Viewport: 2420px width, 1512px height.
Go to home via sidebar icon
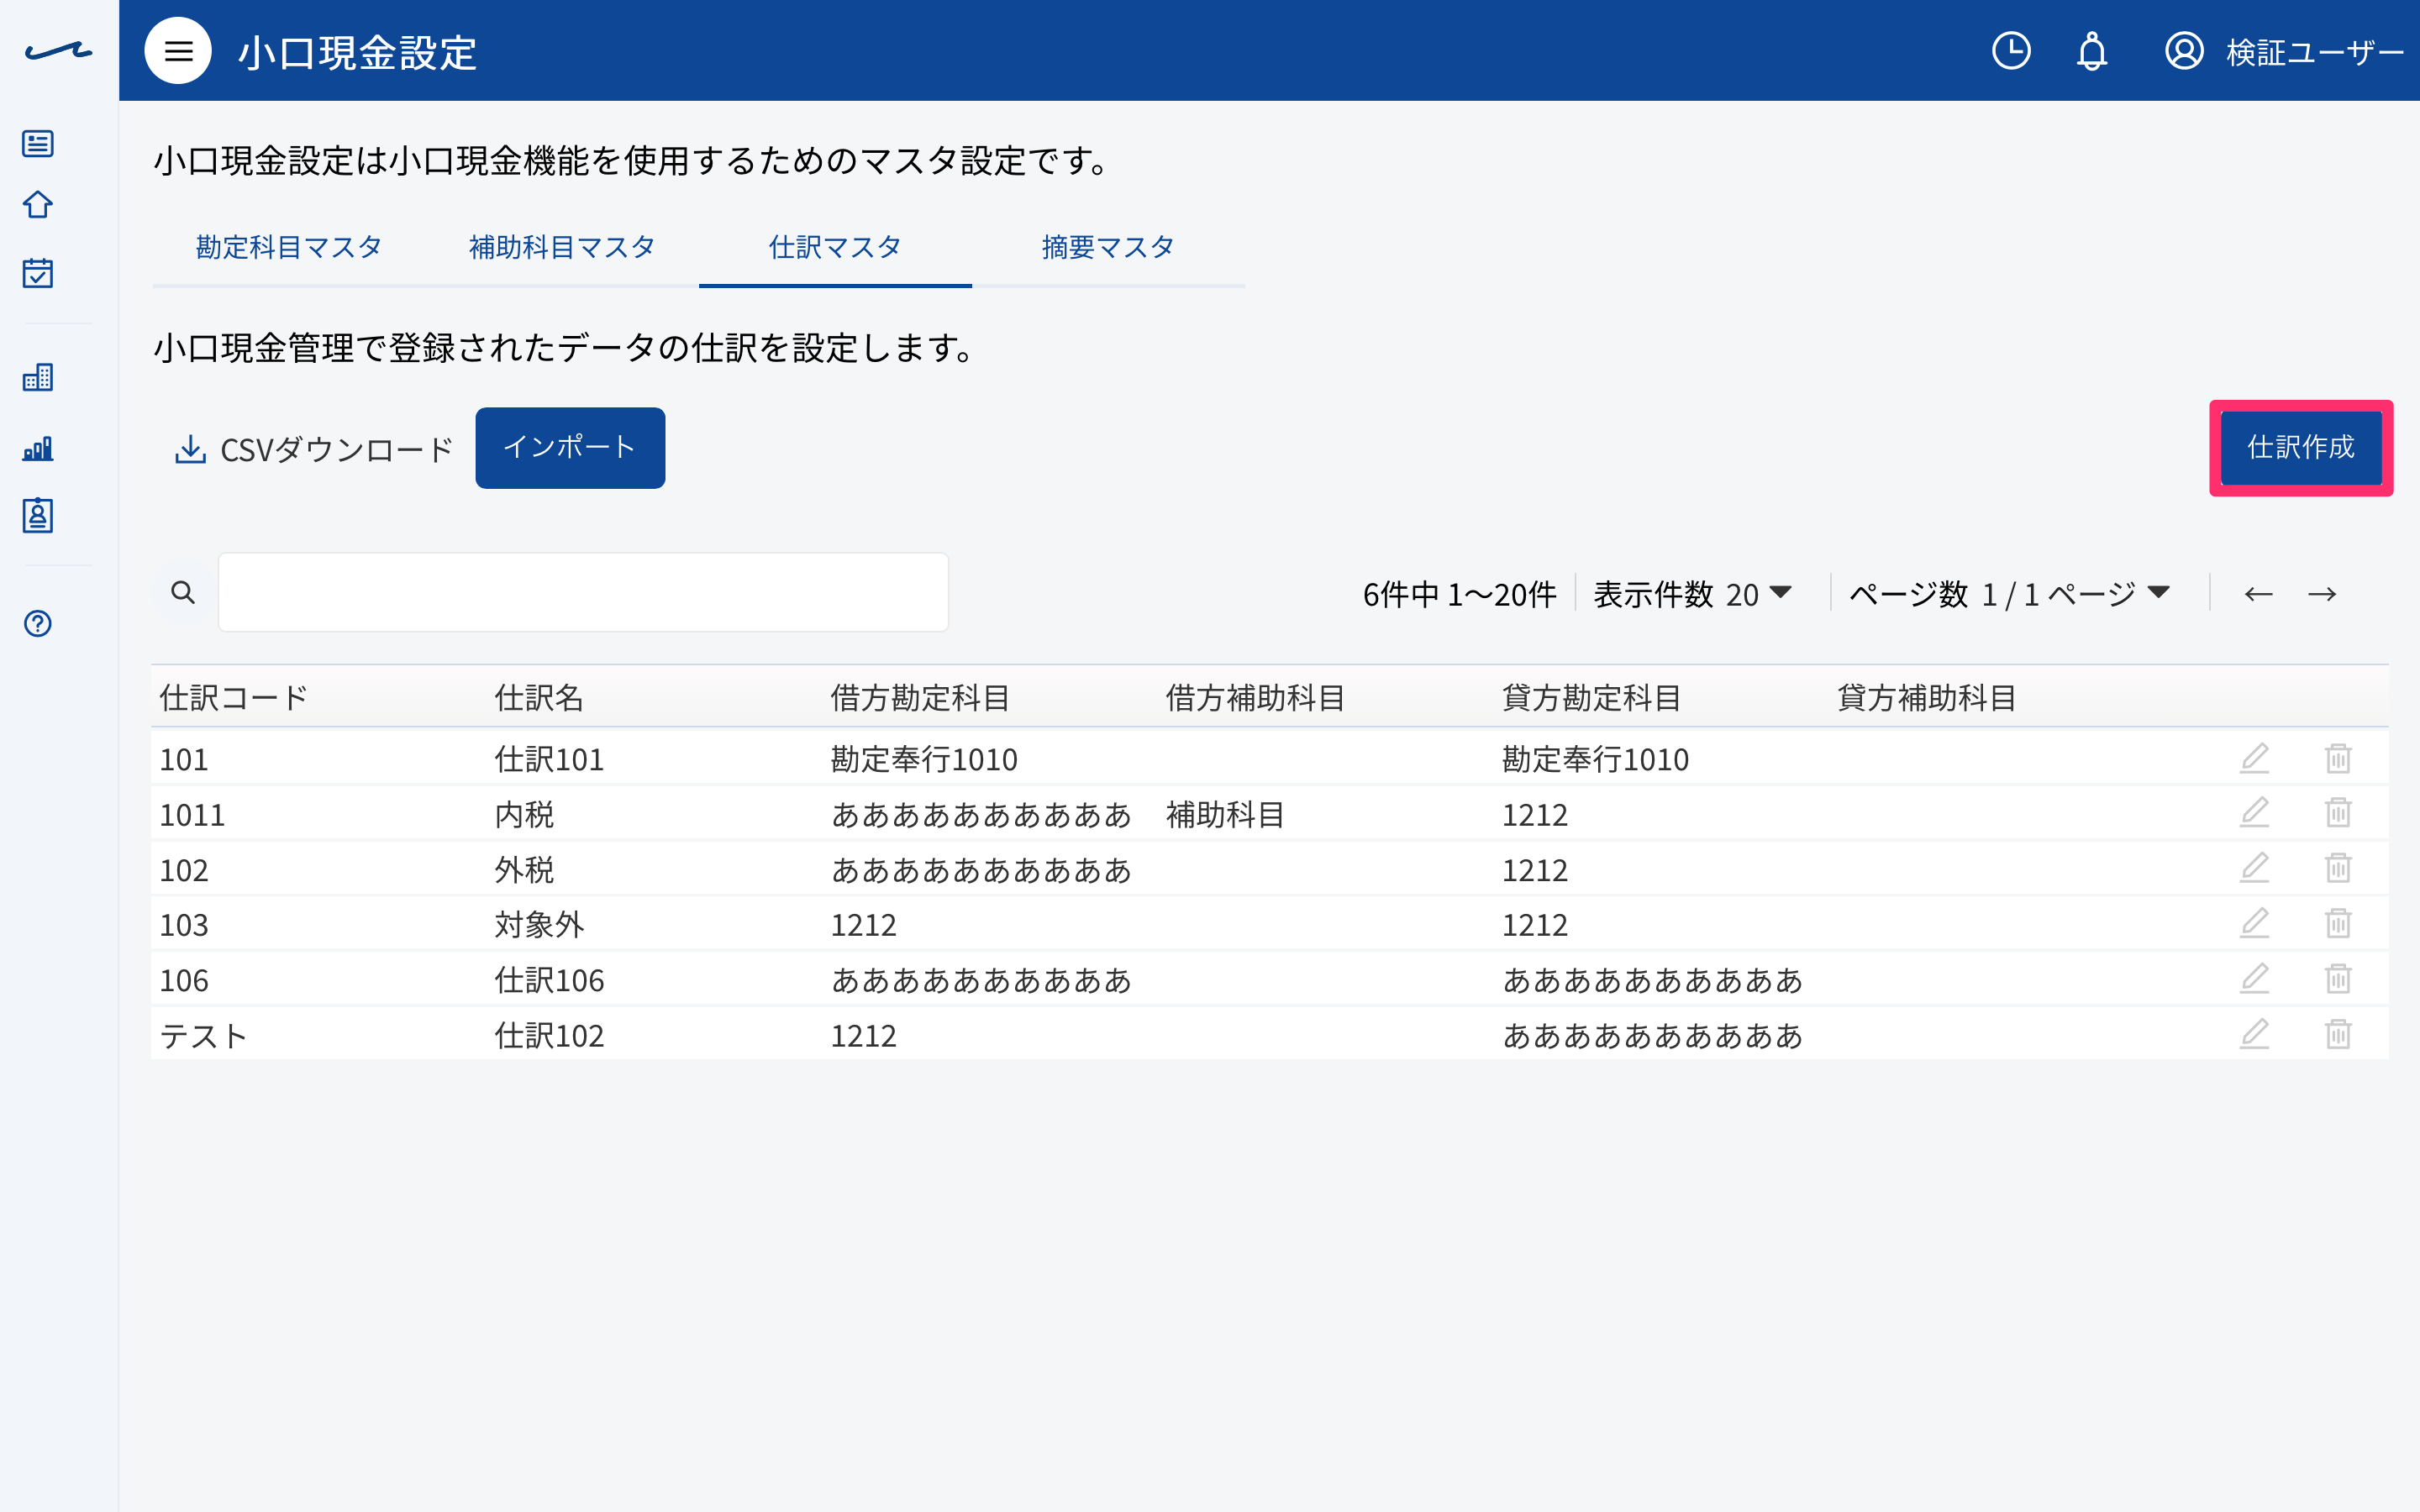(38, 205)
